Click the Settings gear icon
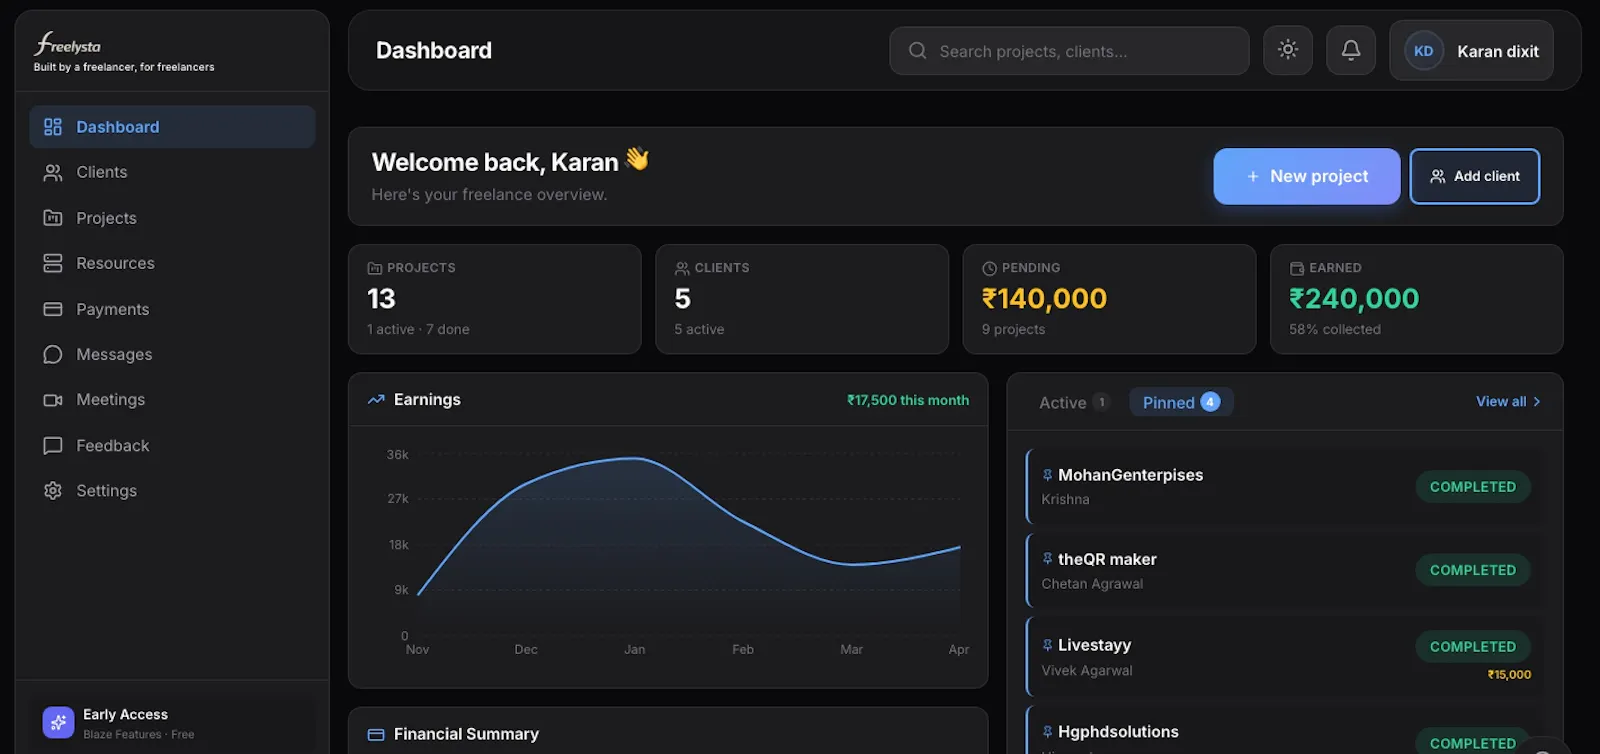 (53, 490)
